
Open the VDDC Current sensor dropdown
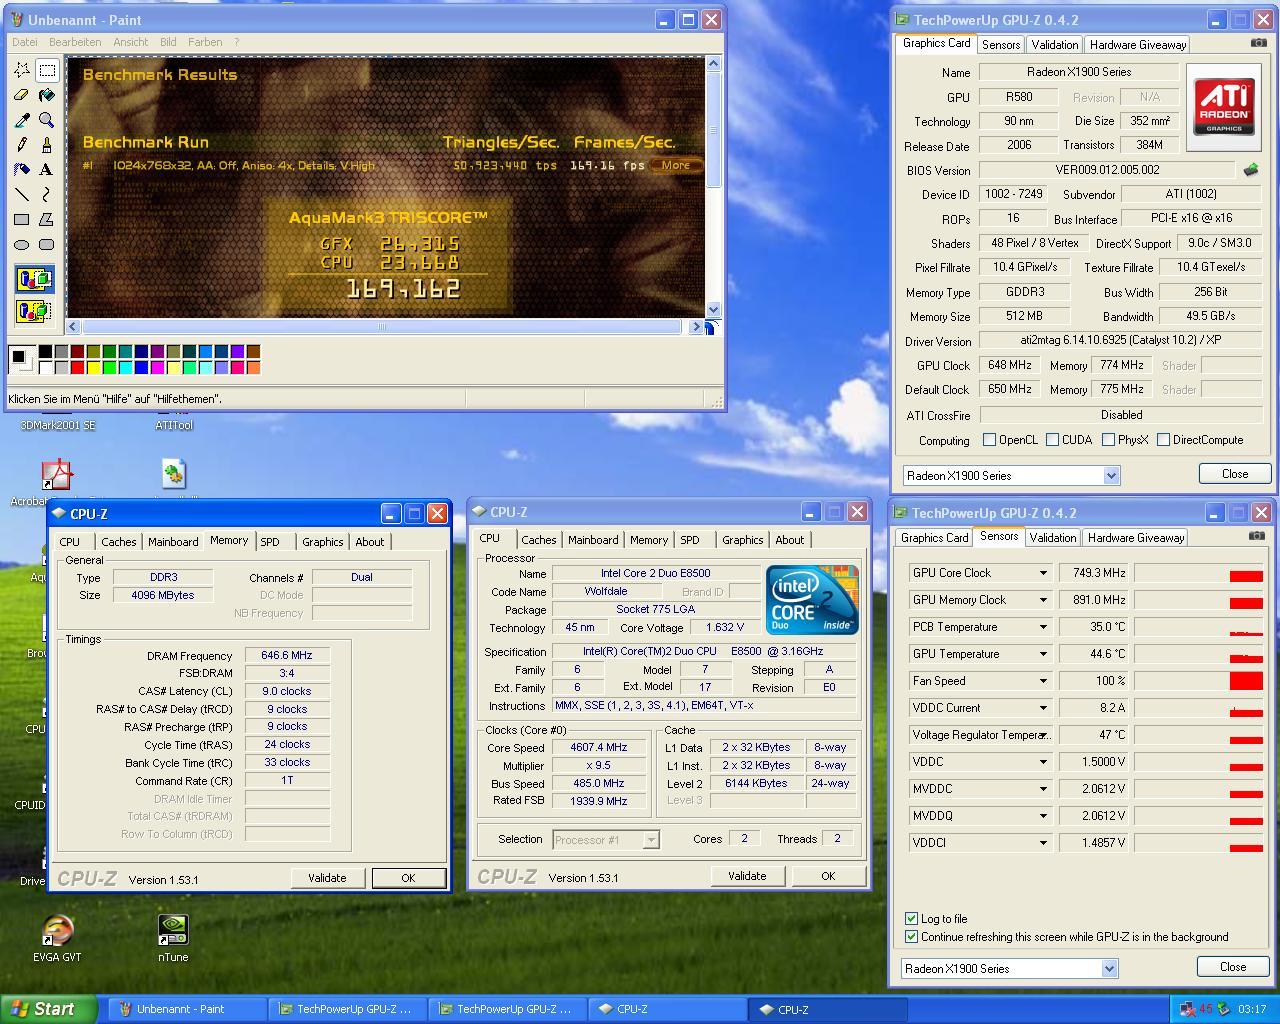click(x=1043, y=708)
